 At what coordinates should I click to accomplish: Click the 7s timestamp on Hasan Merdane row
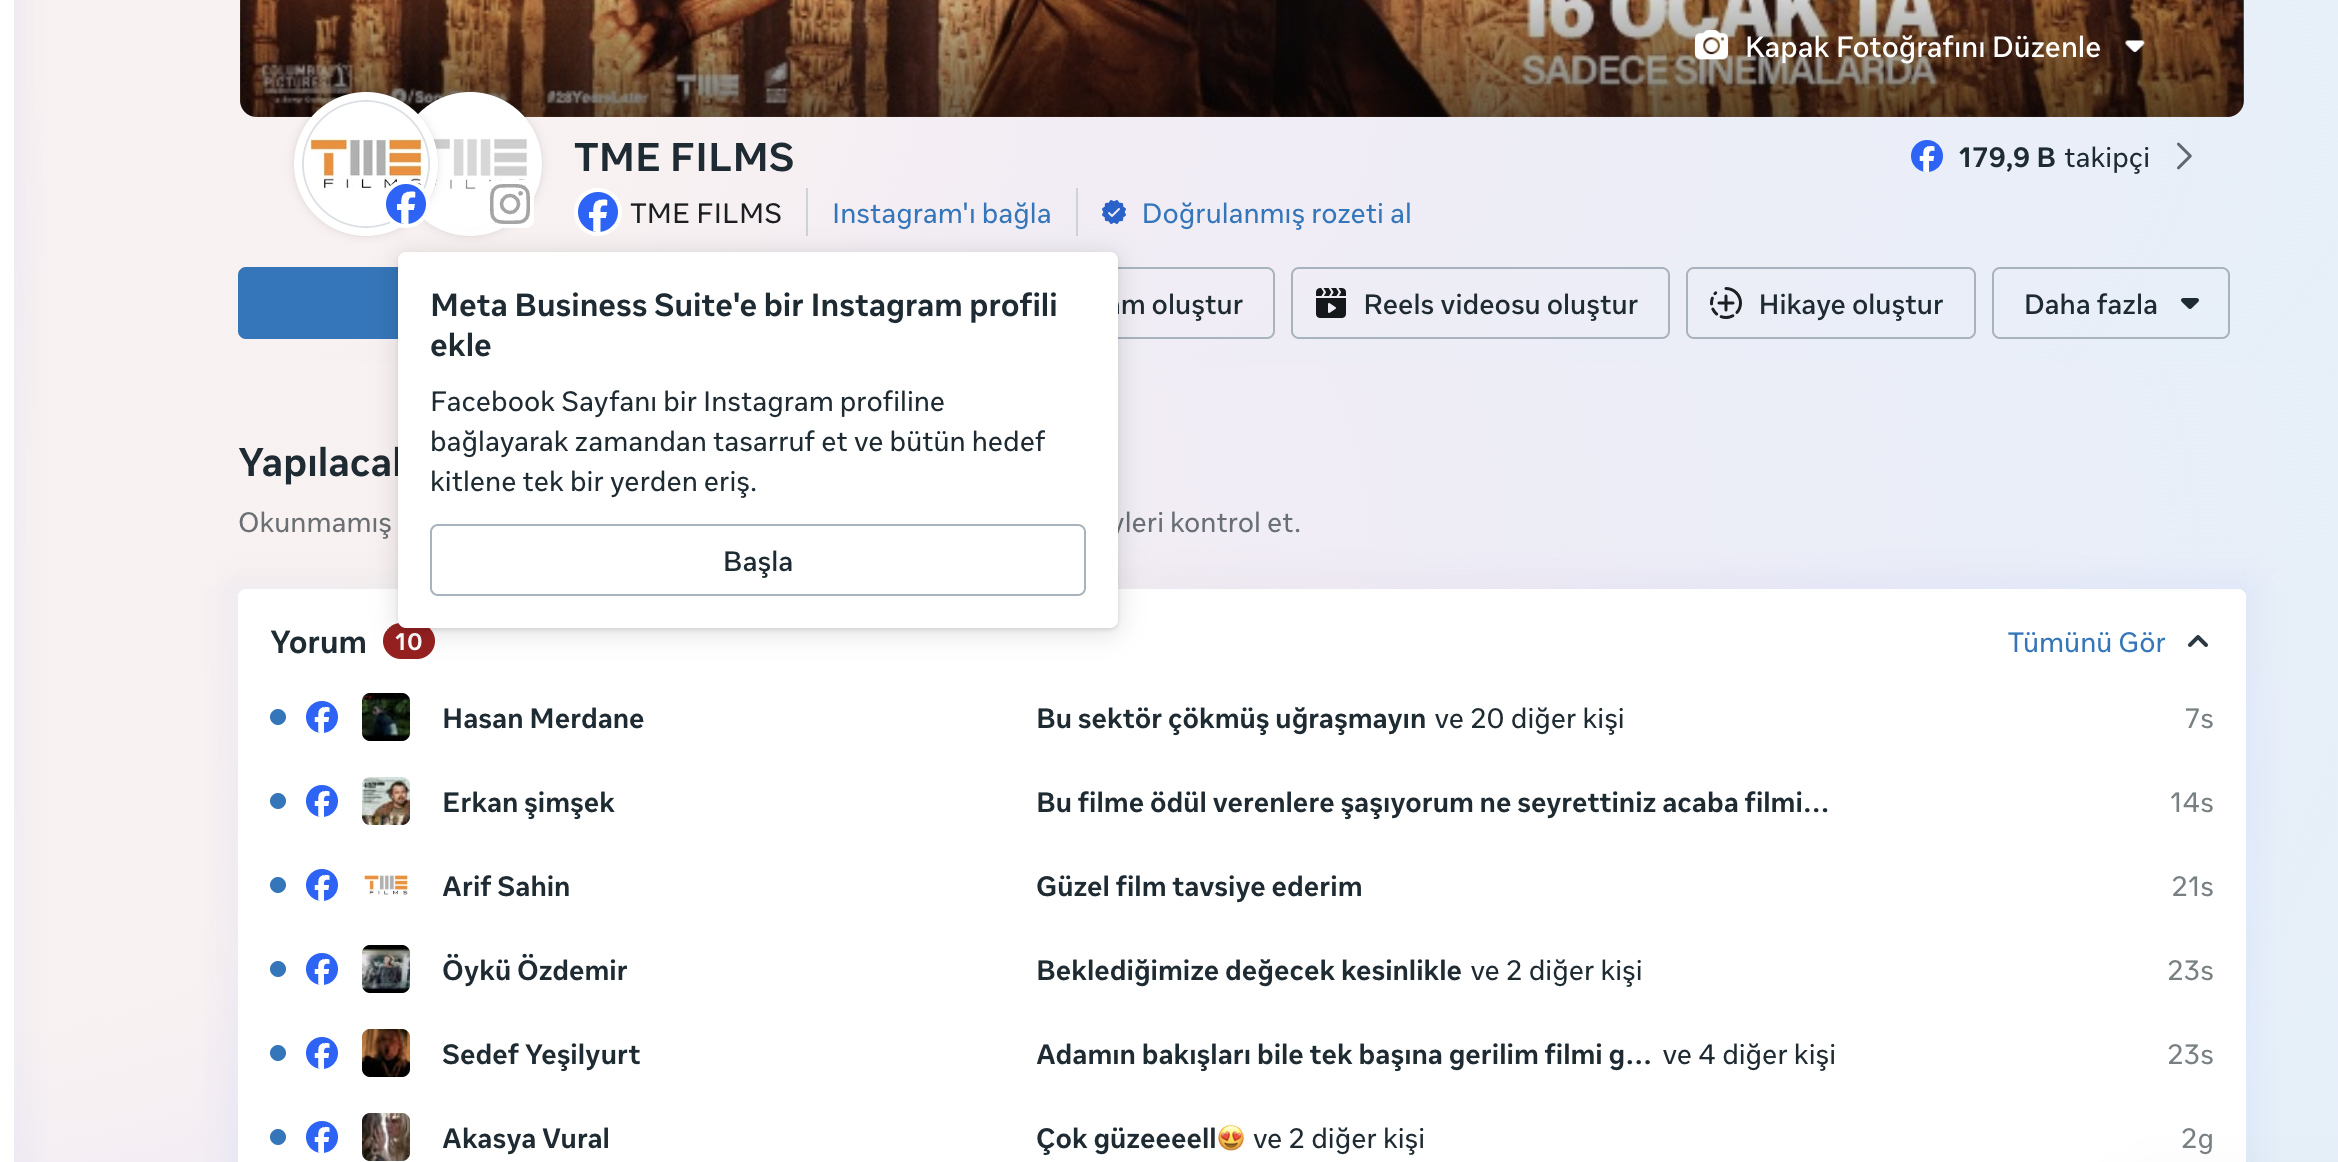click(2198, 718)
